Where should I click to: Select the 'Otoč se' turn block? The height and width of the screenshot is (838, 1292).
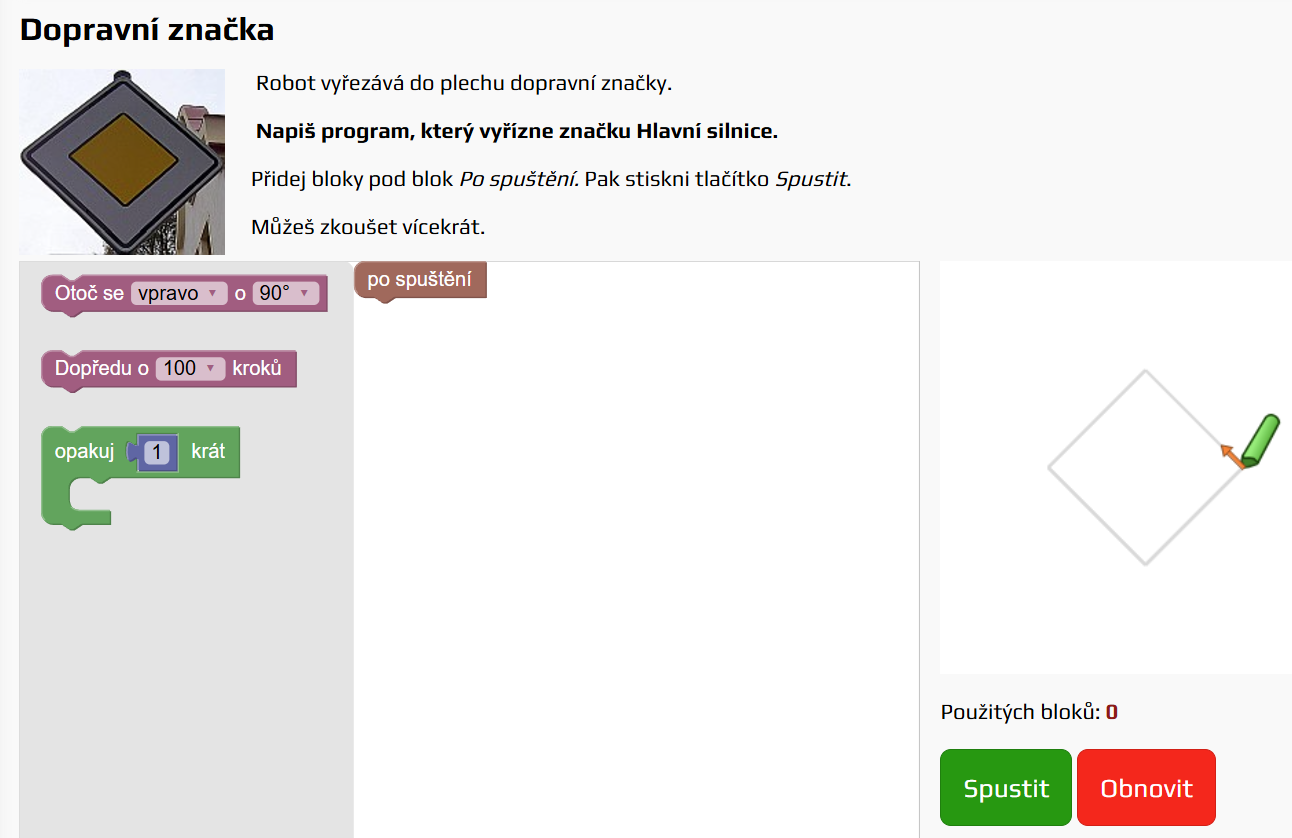88,294
